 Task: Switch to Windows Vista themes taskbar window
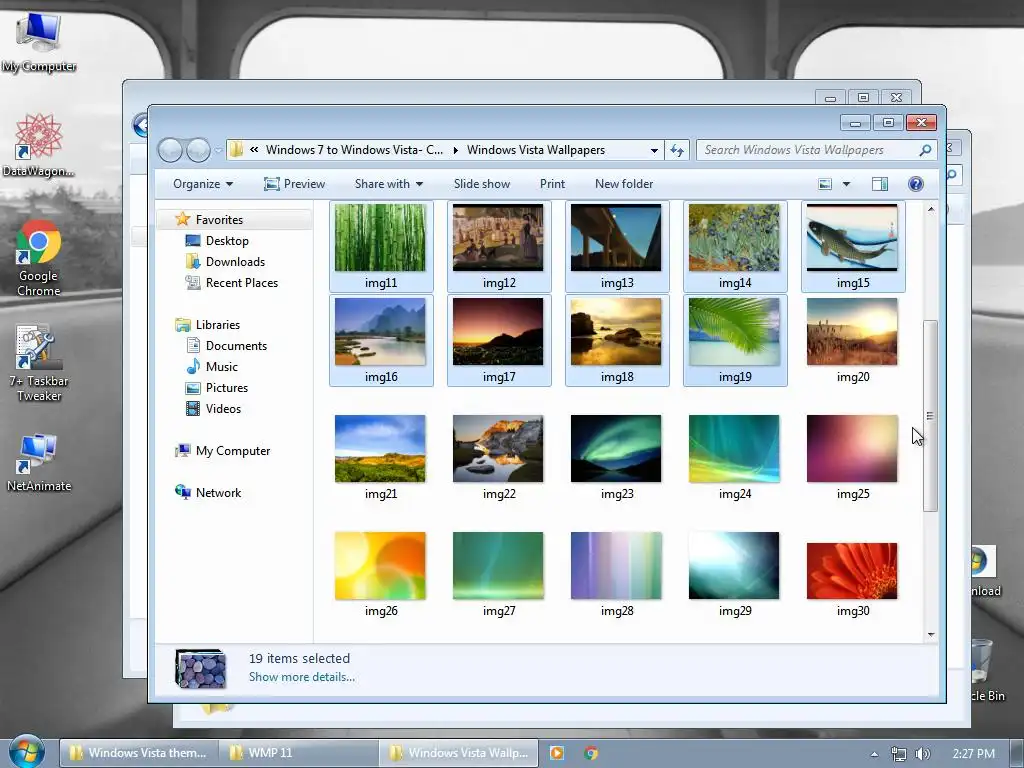138,753
